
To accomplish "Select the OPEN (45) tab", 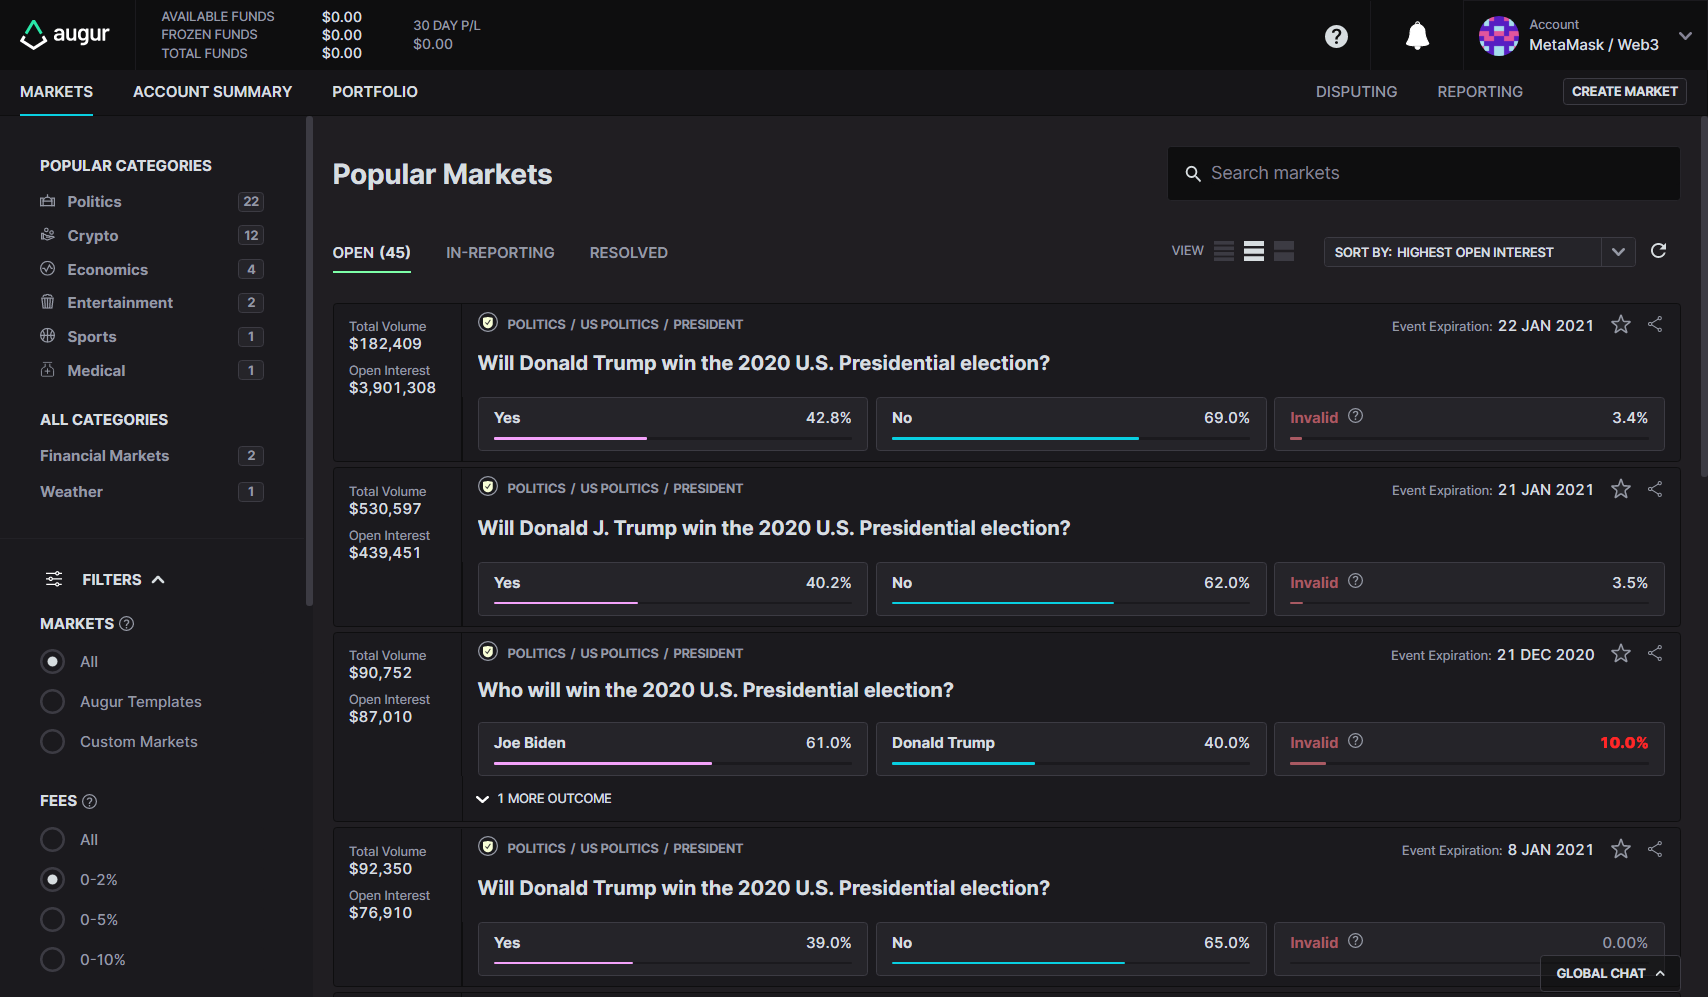I will [x=371, y=253].
